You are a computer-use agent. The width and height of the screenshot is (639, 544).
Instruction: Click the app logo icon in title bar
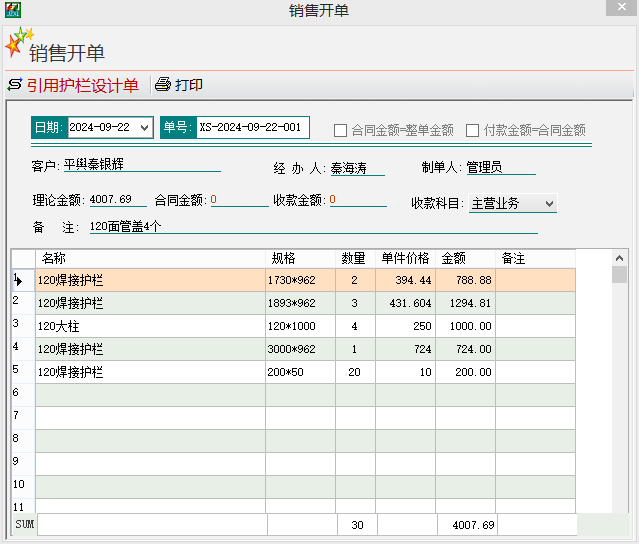coord(13,10)
